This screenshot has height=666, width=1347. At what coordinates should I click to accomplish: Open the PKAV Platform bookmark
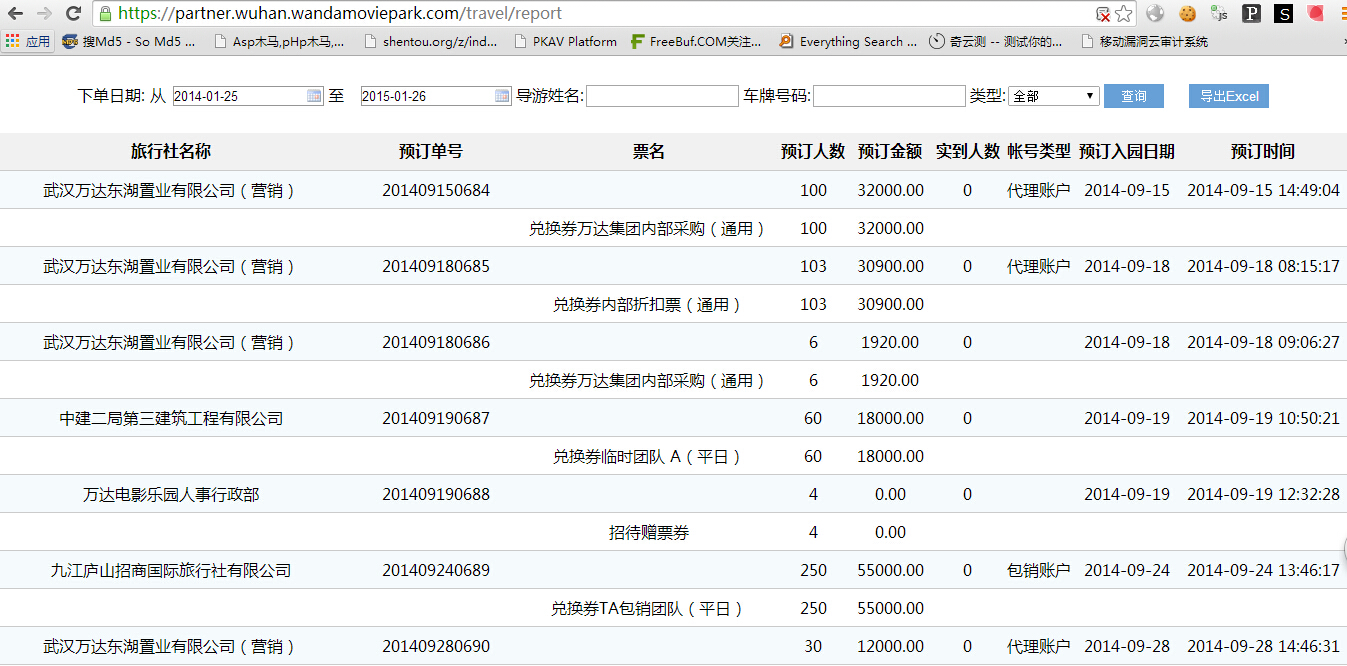tap(565, 42)
